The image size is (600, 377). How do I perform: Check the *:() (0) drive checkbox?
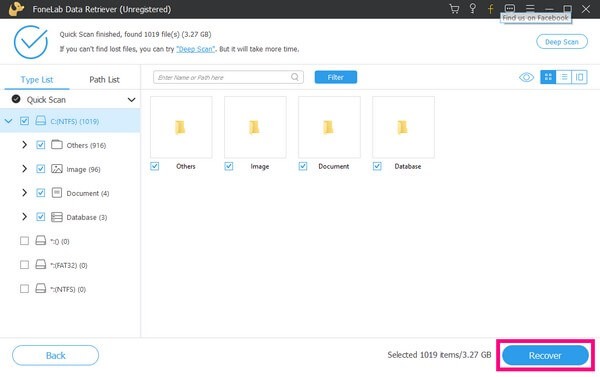(x=24, y=241)
